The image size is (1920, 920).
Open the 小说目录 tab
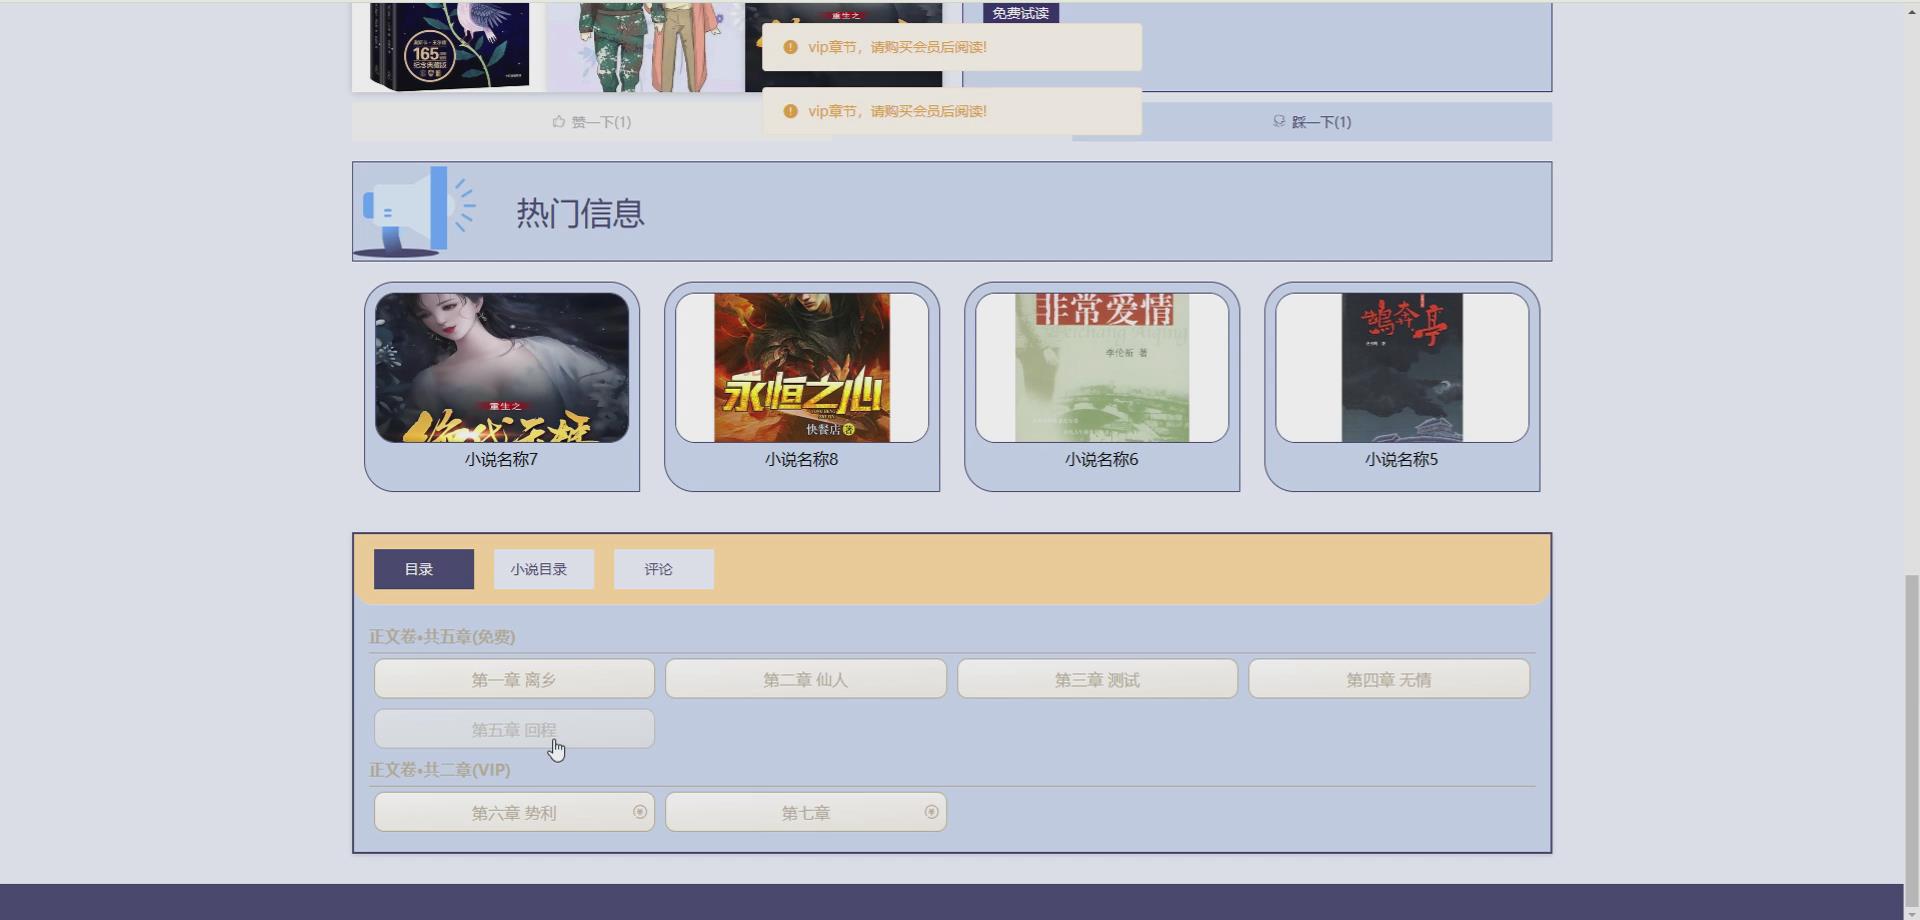(544, 569)
